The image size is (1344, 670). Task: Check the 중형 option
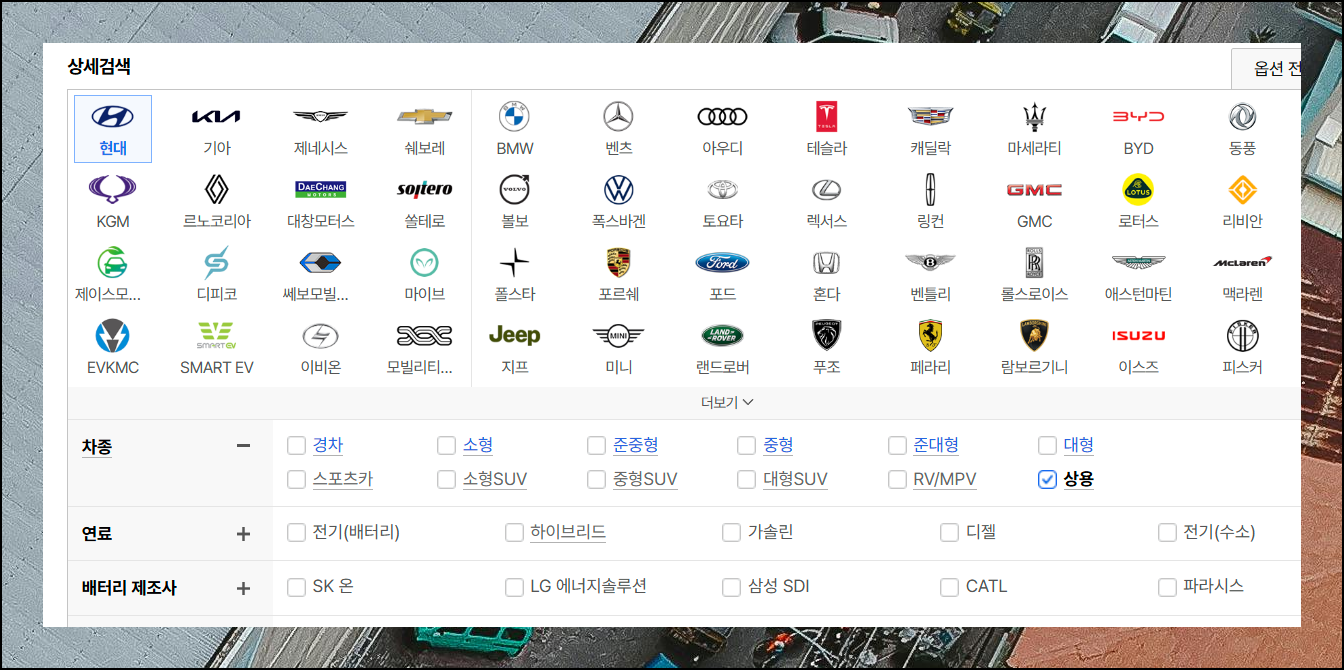[746, 445]
